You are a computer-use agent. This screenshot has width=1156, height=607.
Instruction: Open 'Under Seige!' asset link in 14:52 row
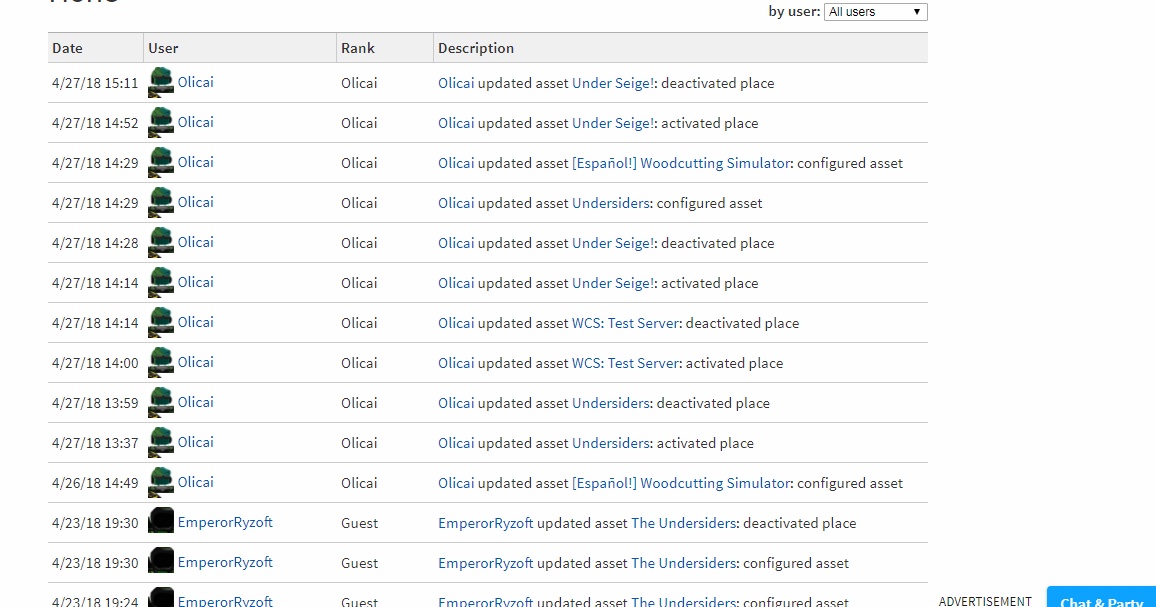point(613,123)
